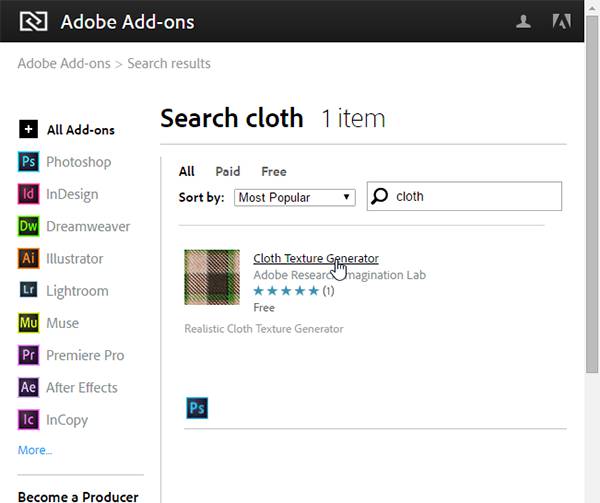Open the InDesign category link
This screenshot has width=600, height=503.
click(x=72, y=194)
